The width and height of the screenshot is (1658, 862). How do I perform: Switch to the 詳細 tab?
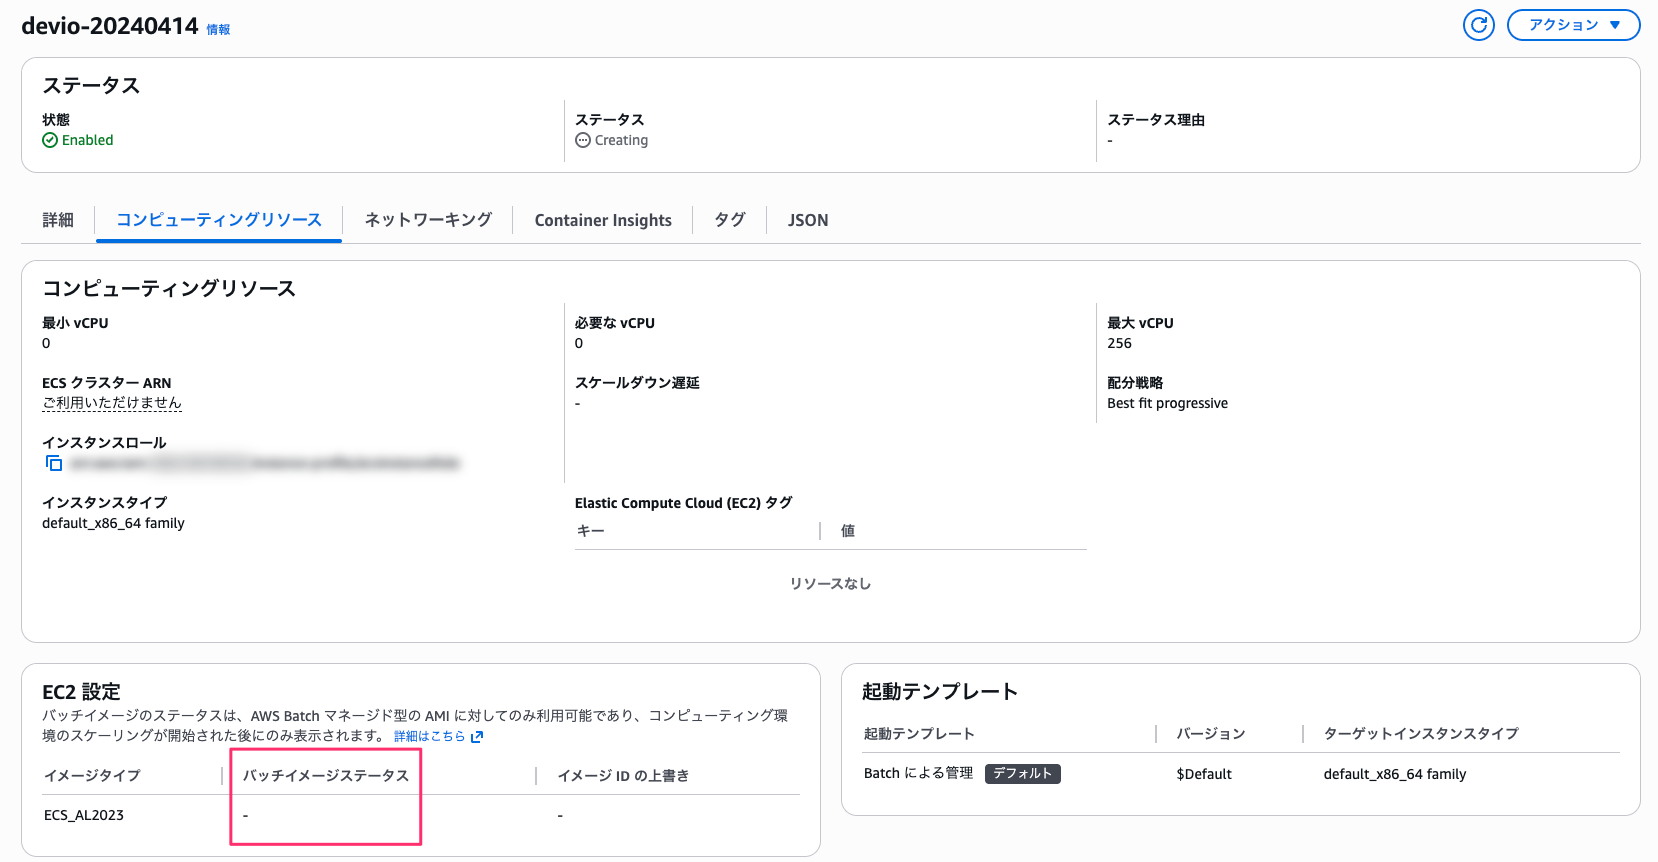click(x=58, y=220)
